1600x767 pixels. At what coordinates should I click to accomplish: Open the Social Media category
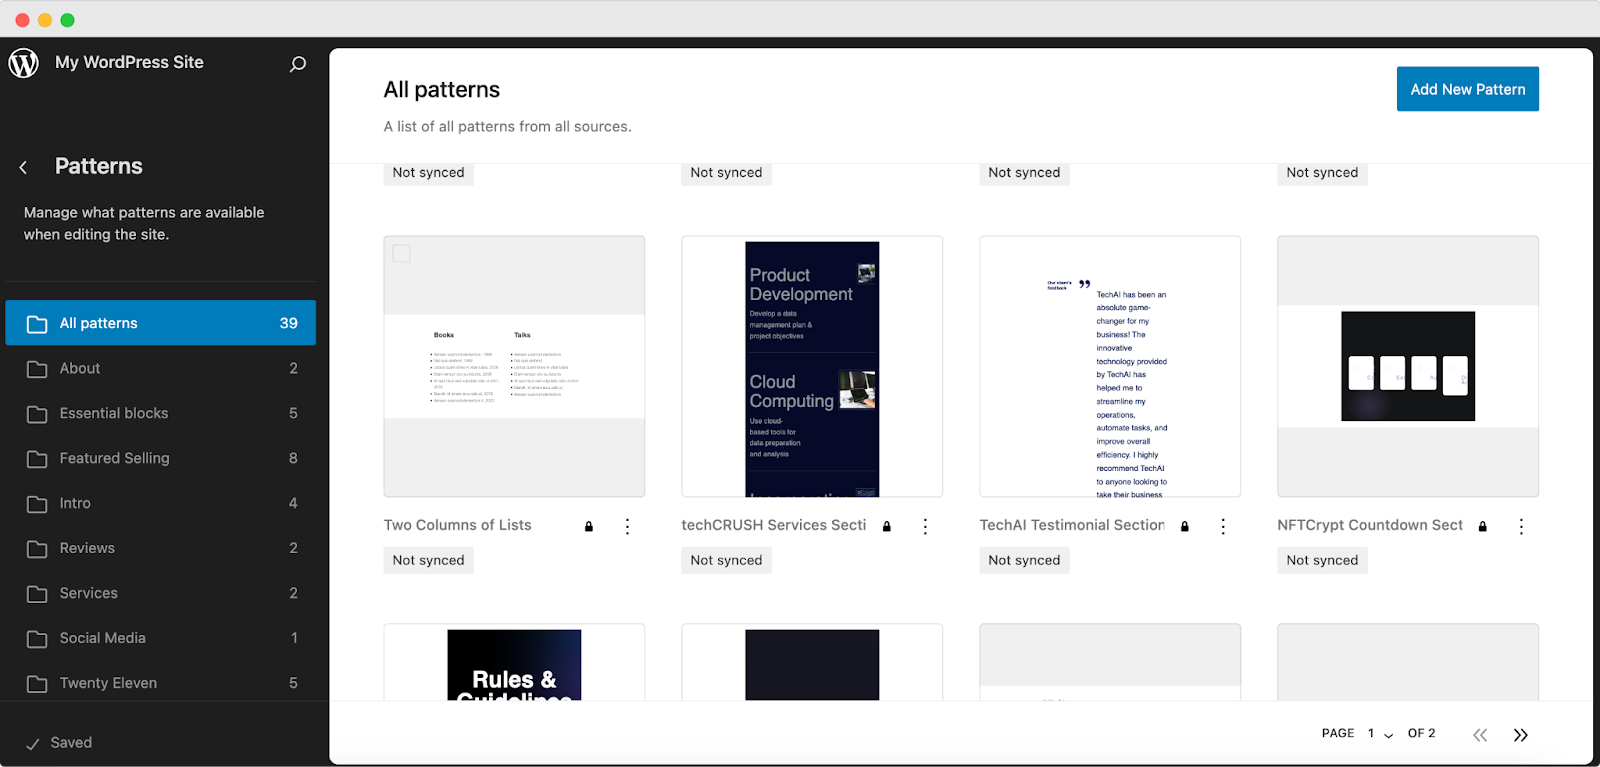[x=161, y=638]
